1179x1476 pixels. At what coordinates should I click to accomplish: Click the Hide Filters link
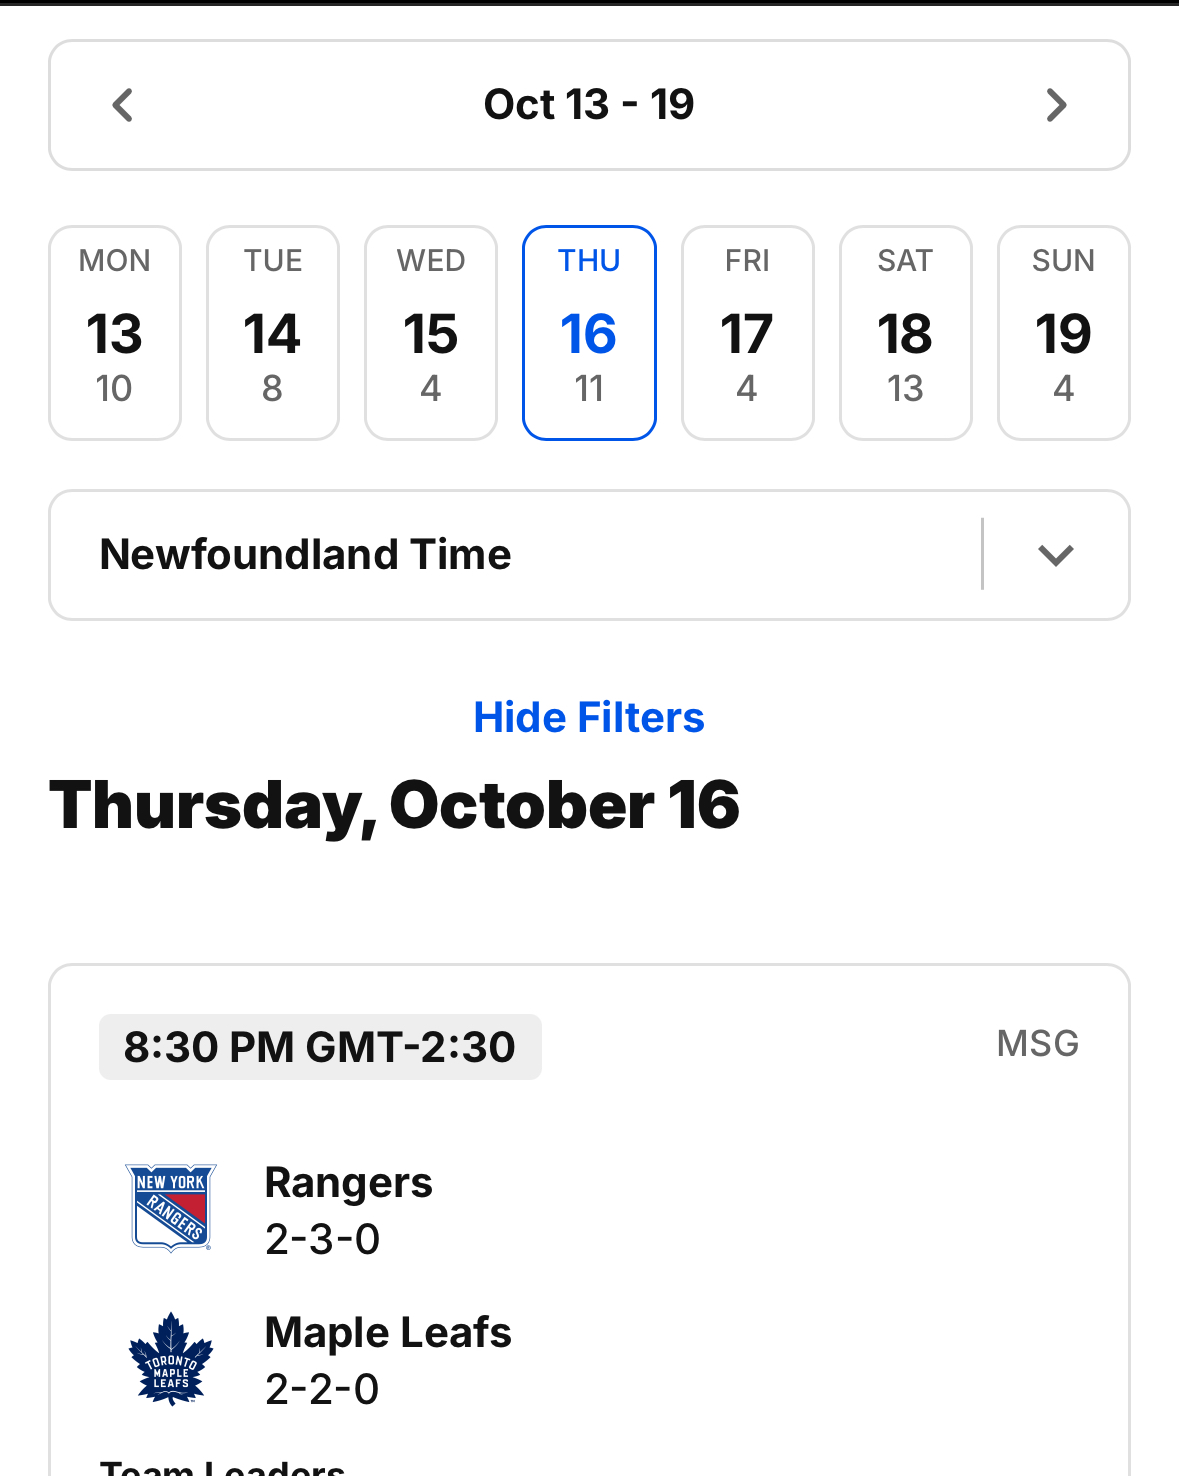coord(589,718)
